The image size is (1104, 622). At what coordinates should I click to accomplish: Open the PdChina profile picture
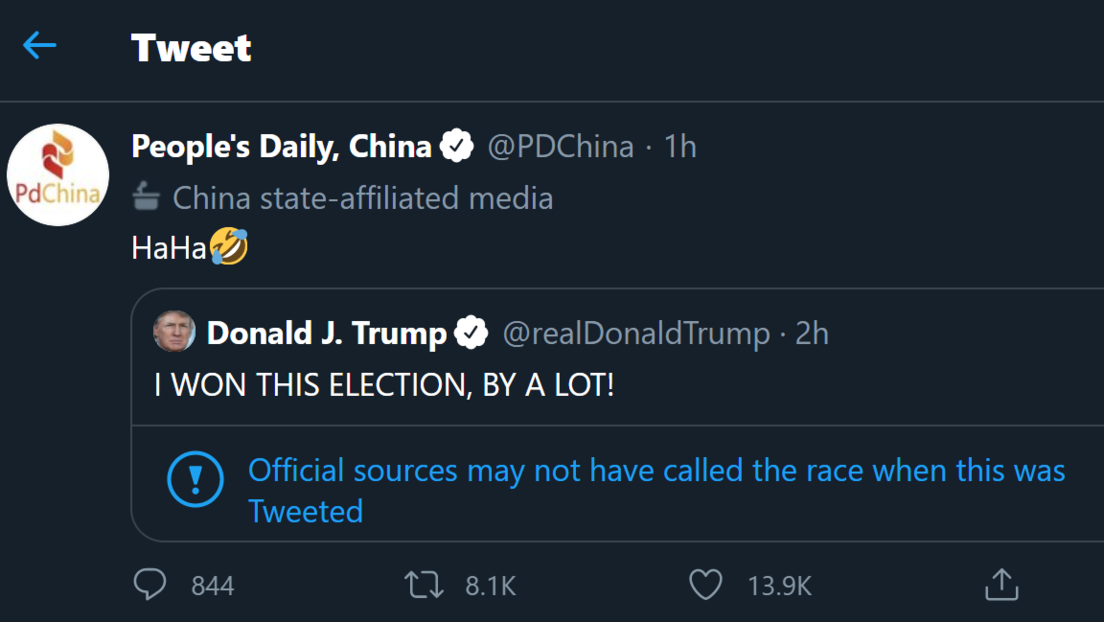coord(57,174)
